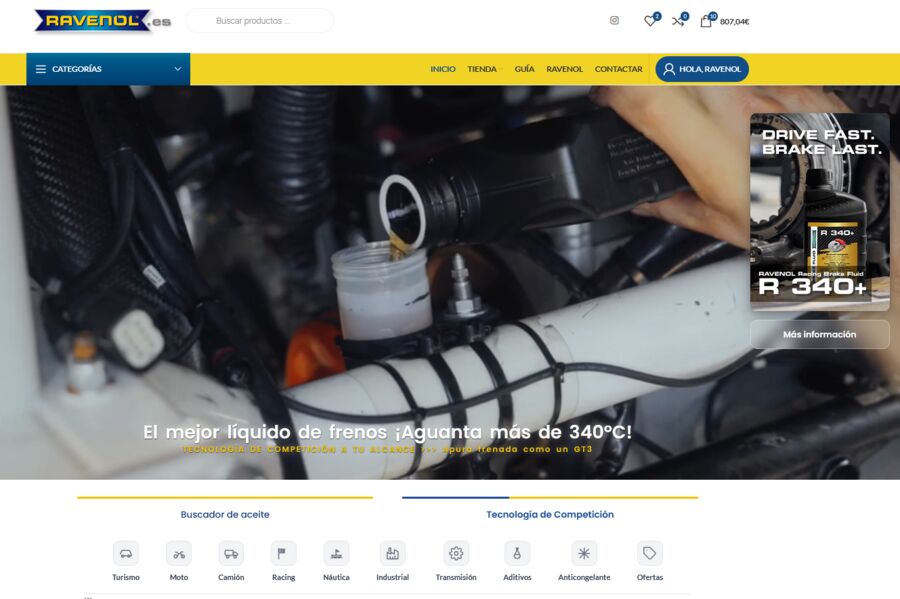
Task: Click the hamburger icon beside Categorías
Action: pos(41,69)
